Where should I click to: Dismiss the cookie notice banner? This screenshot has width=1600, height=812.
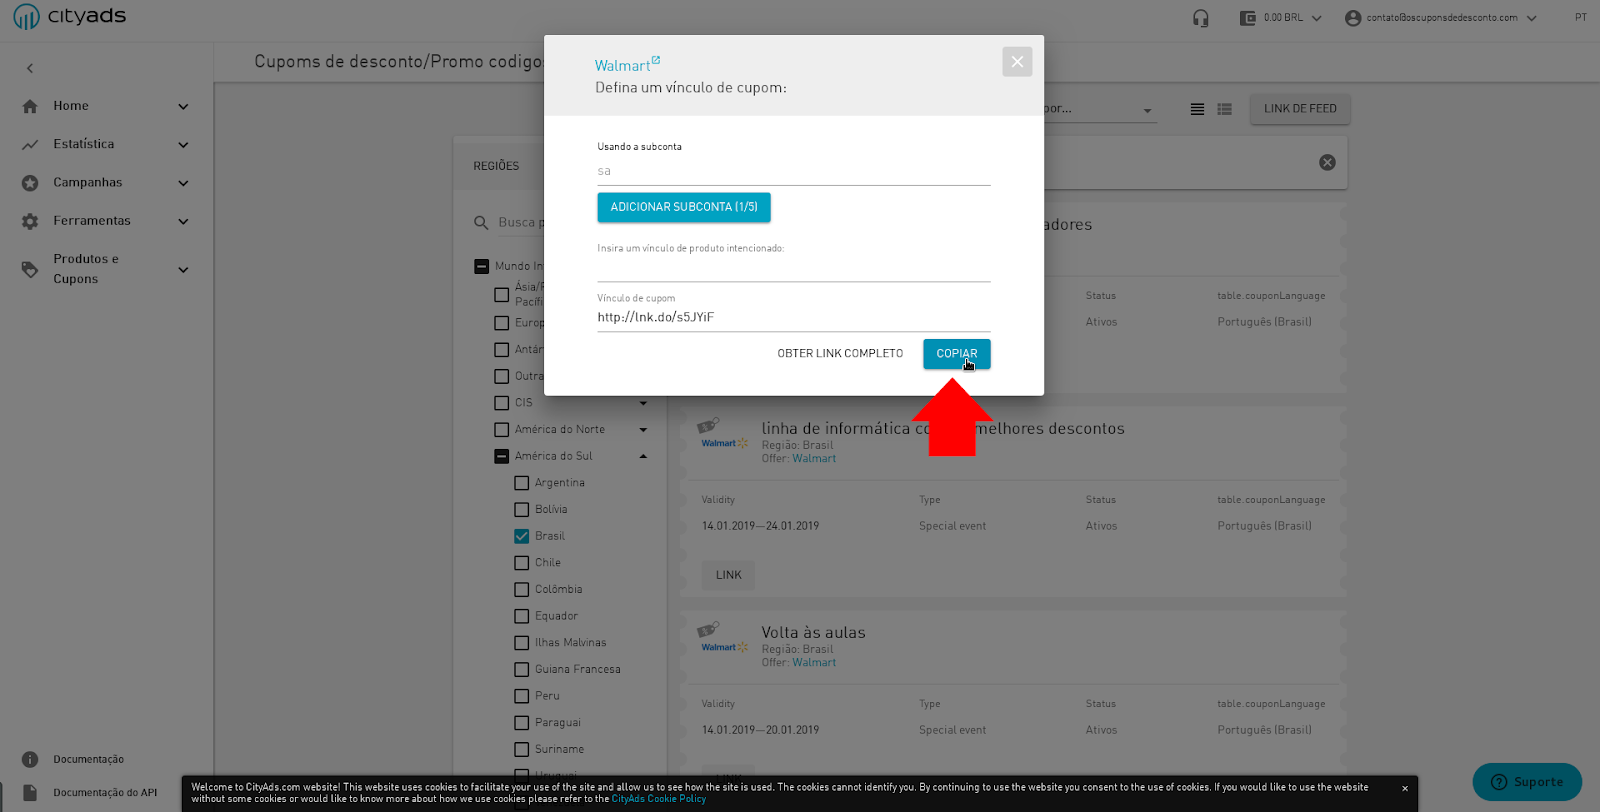pyautogui.click(x=1405, y=789)
